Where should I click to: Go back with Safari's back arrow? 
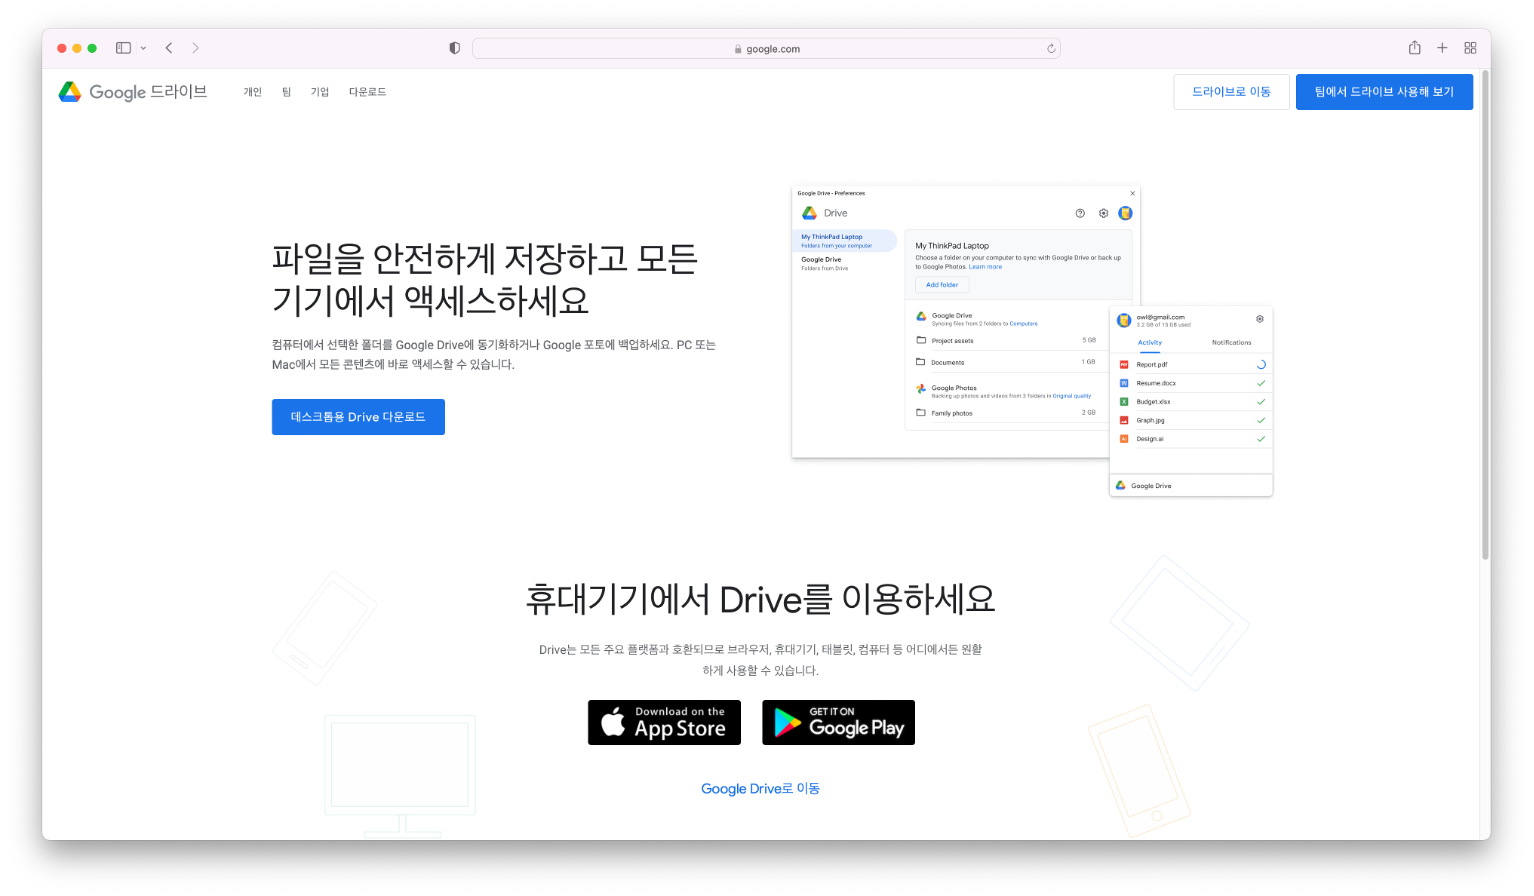[x=169, y=48]
